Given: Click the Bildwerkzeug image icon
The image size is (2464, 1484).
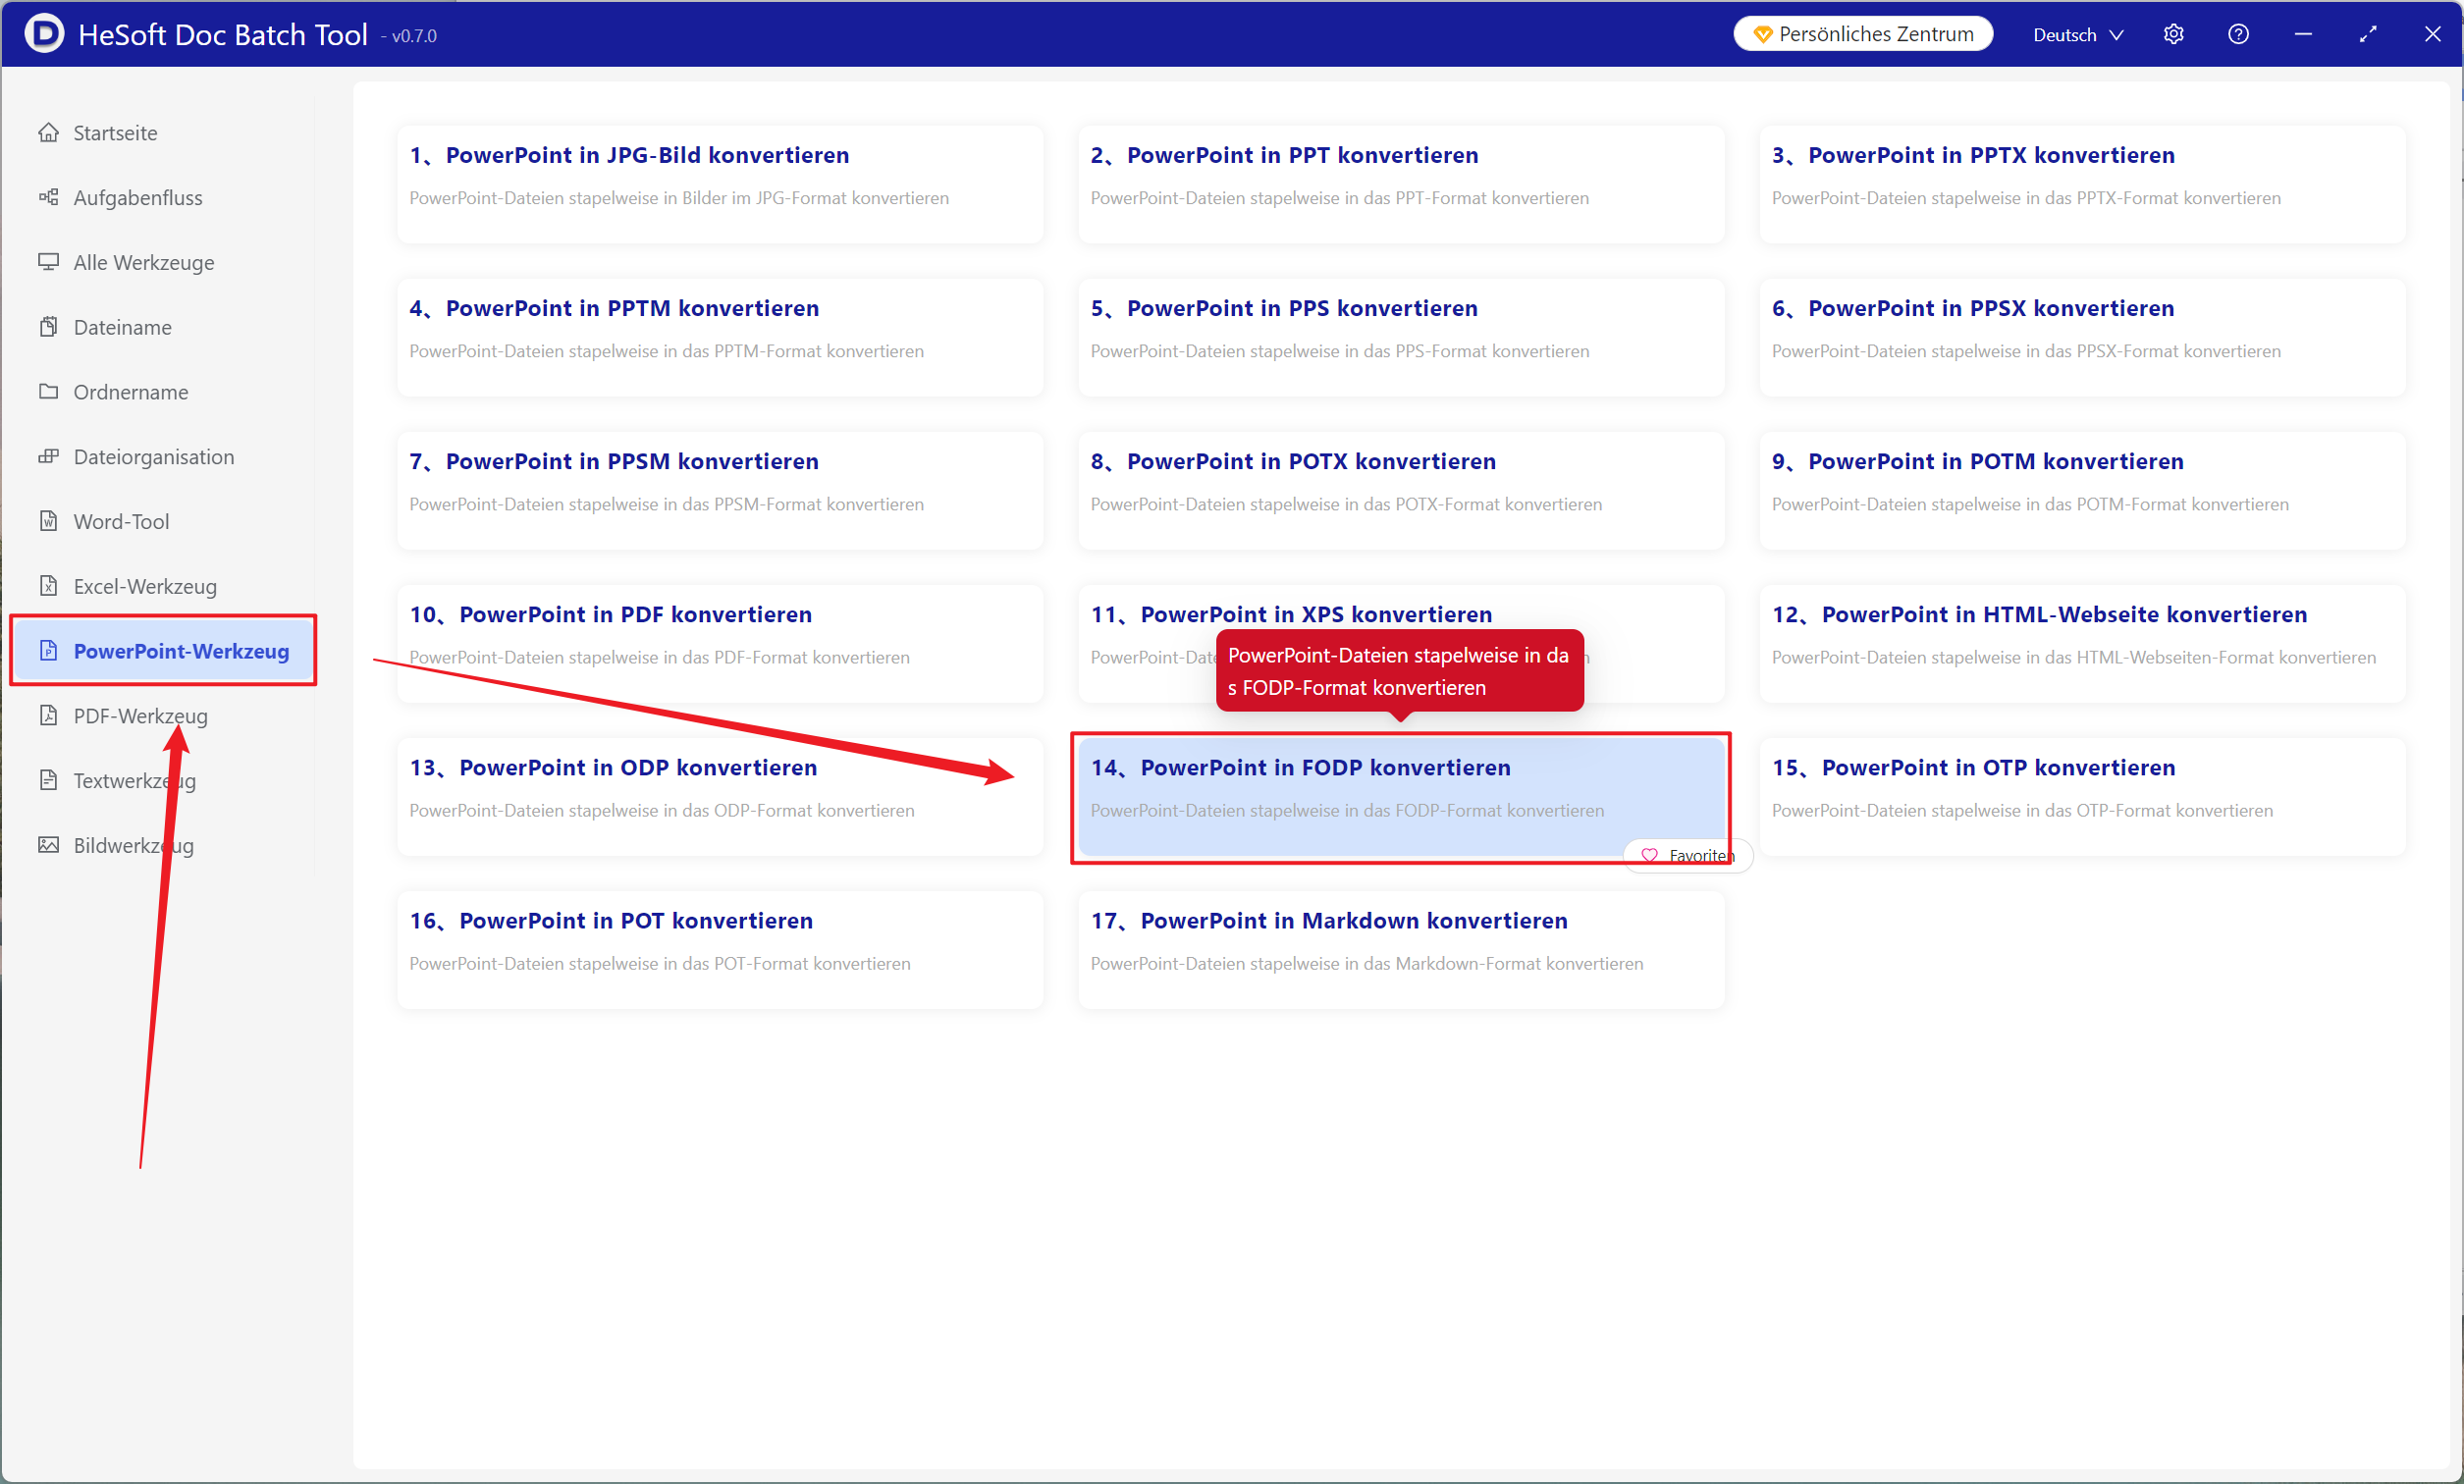Looking at the screenshot, I should click(x=48, y=845).
